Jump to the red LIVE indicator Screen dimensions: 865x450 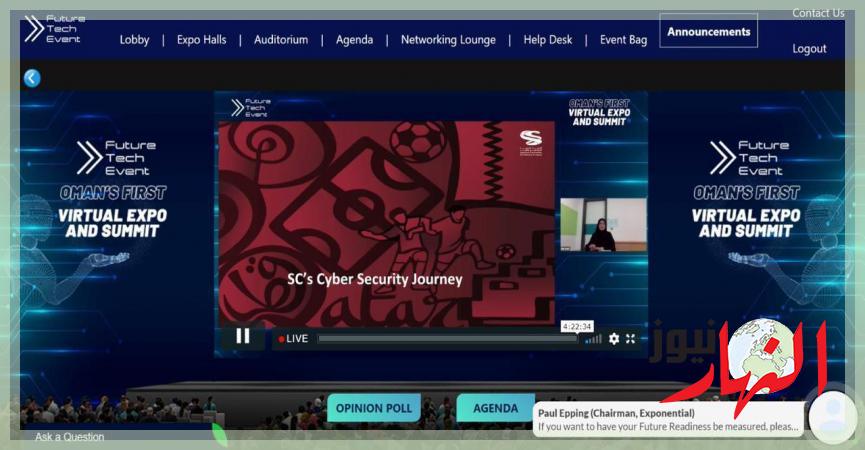293,339
